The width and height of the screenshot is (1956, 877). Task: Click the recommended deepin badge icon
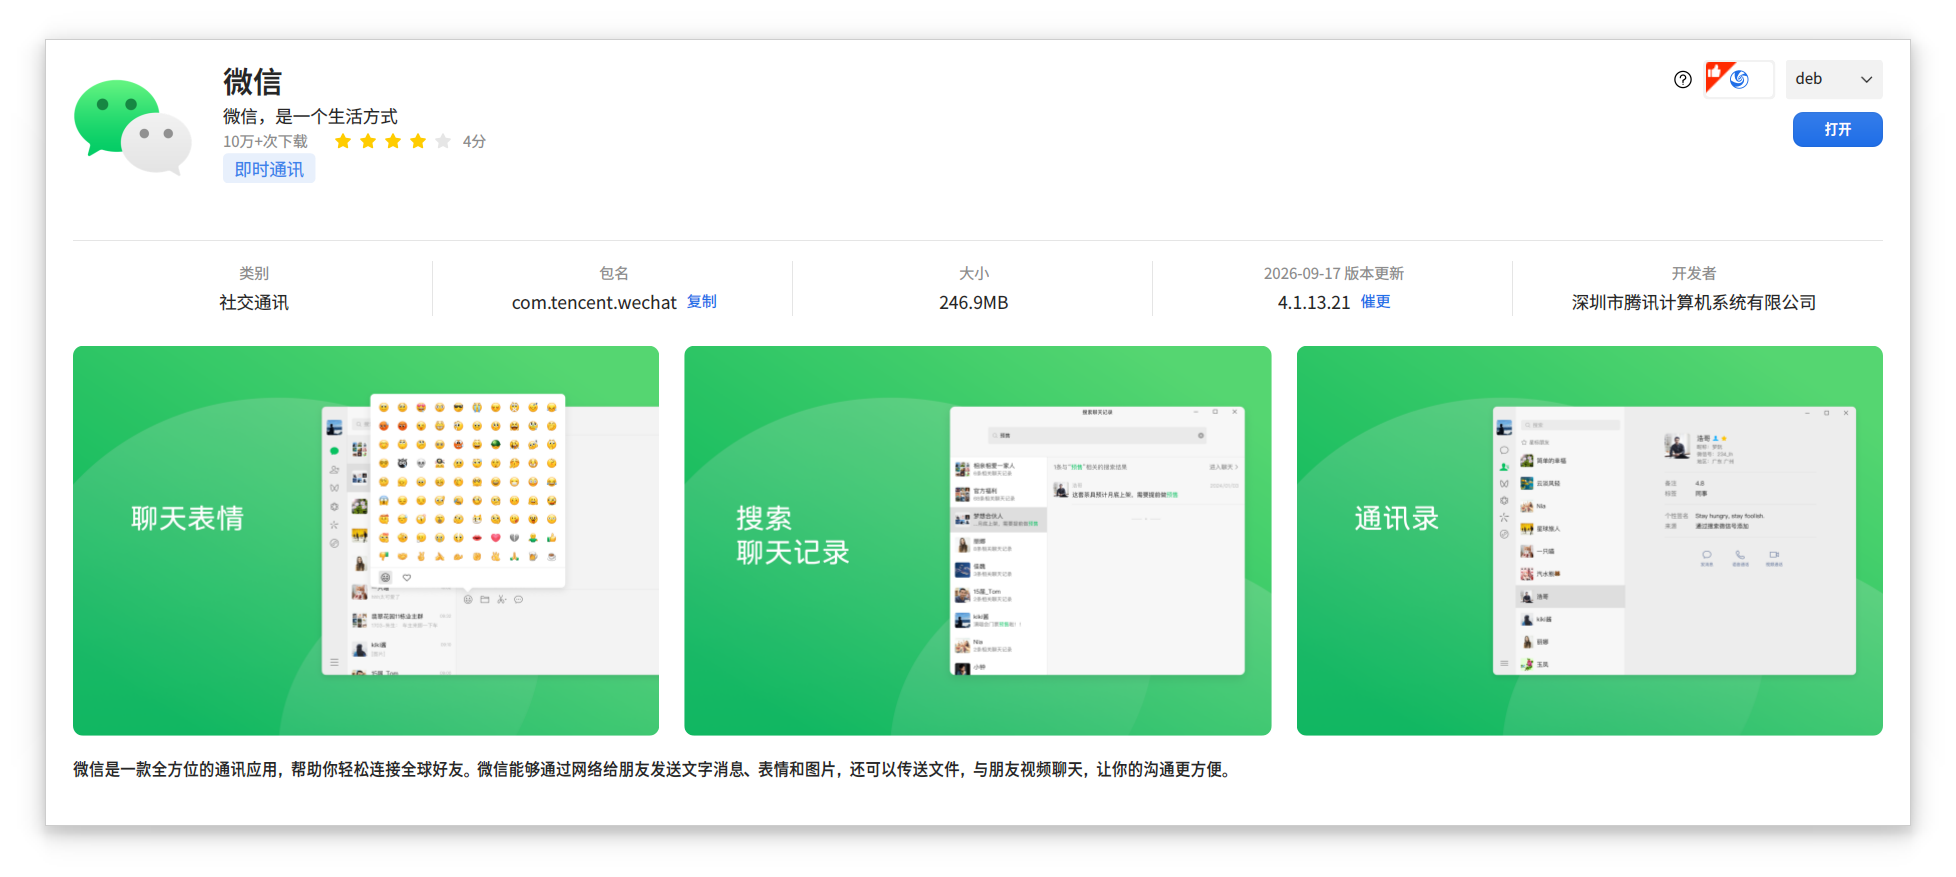[x=1739, y=79]
